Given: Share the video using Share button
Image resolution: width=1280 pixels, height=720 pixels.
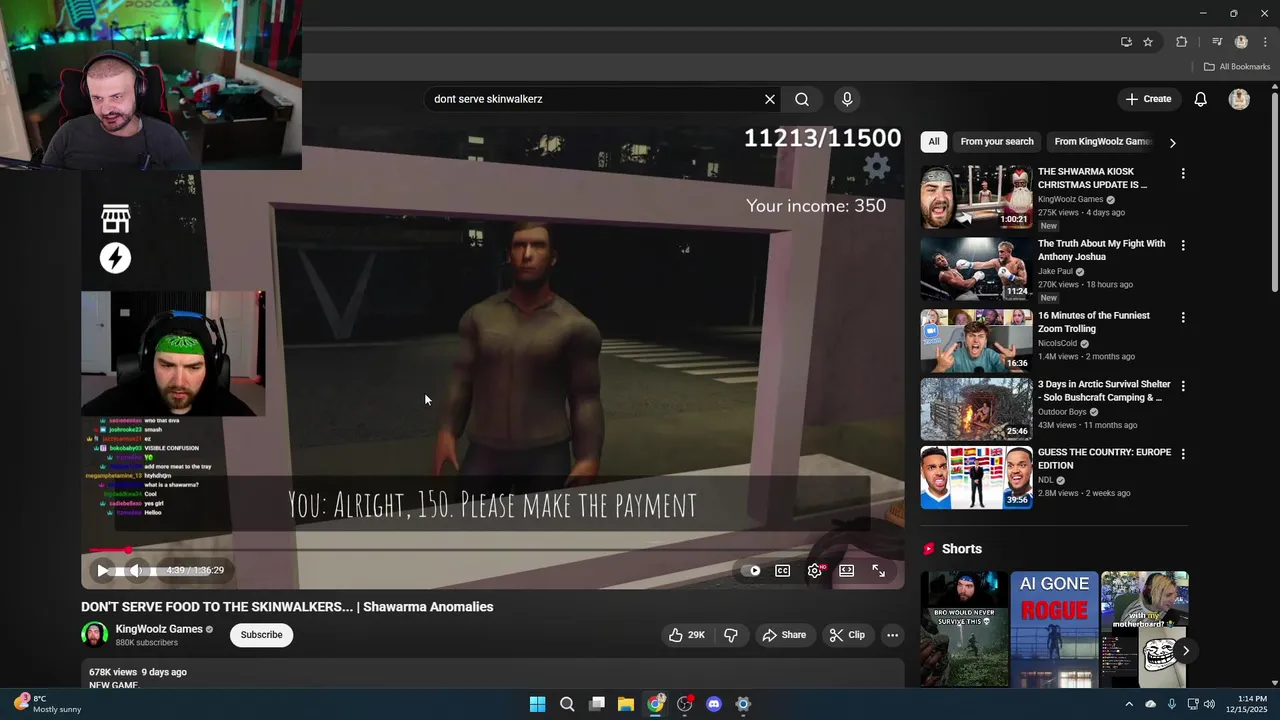Looking at the screenshot, I should coord(784,635).
